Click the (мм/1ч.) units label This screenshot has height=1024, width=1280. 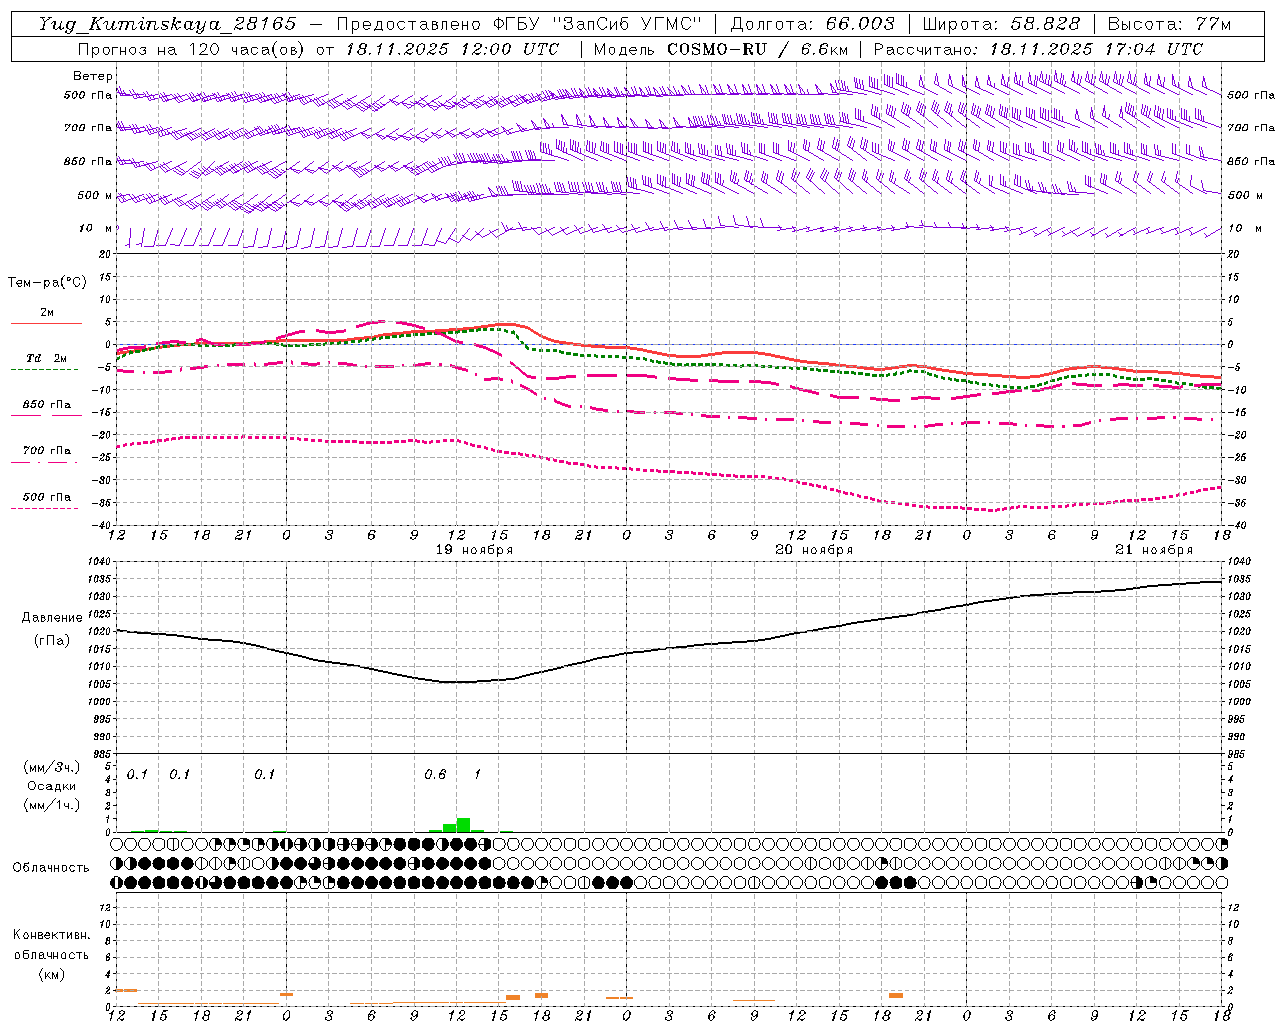tap(52, 805)
